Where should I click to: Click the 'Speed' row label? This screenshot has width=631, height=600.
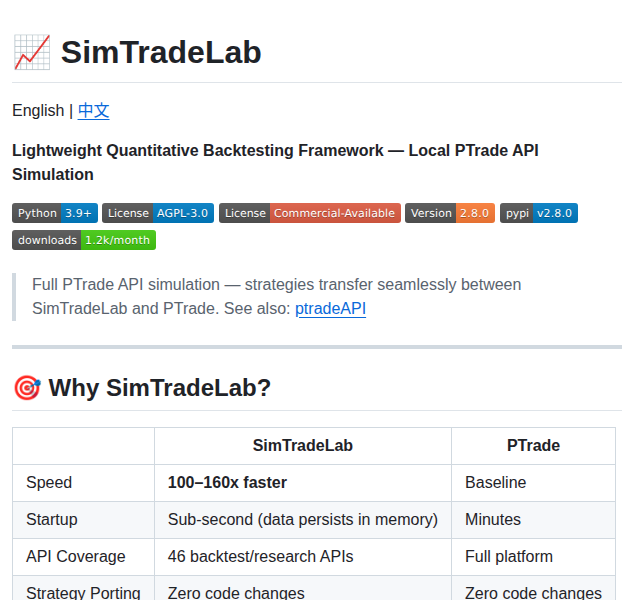coord(49,482)
